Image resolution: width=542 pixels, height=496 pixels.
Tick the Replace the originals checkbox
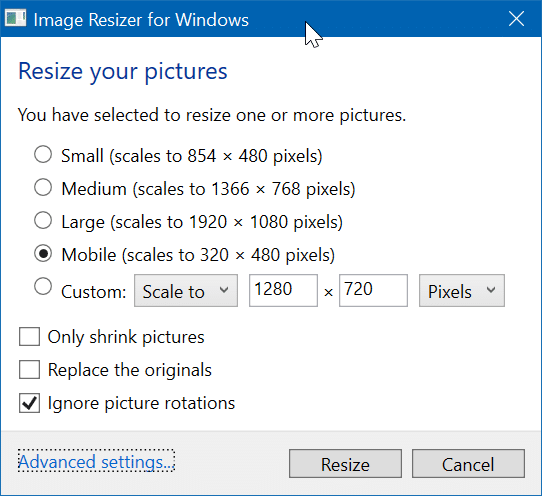(29, 370)
